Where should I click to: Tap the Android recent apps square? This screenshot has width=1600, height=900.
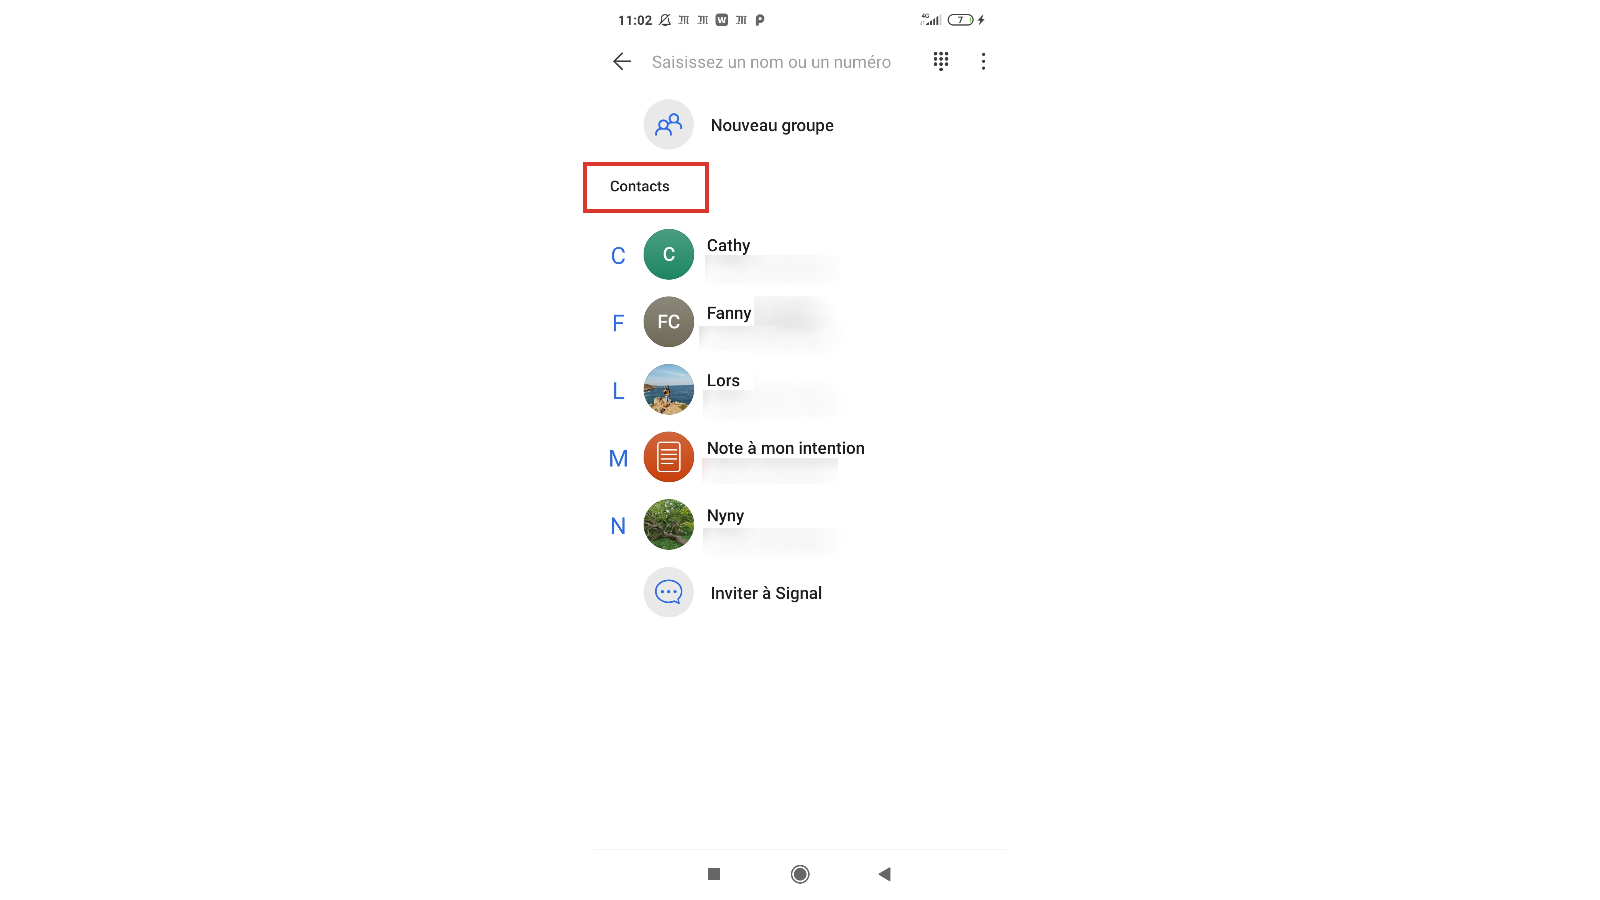point(714,874)
